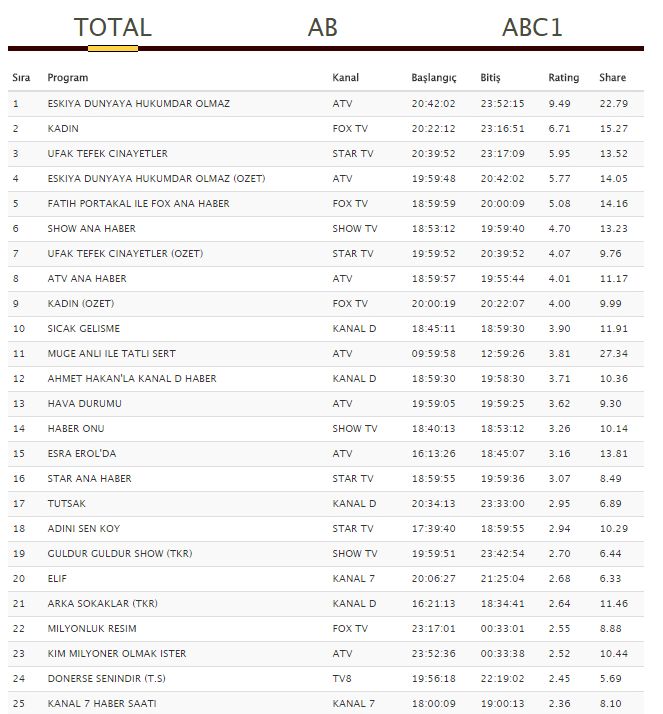Select KIM MILYONER OLMAK ISTER row
Image resolution: width=663 pixels, height=714 pixels.
(x=117, y=653)
